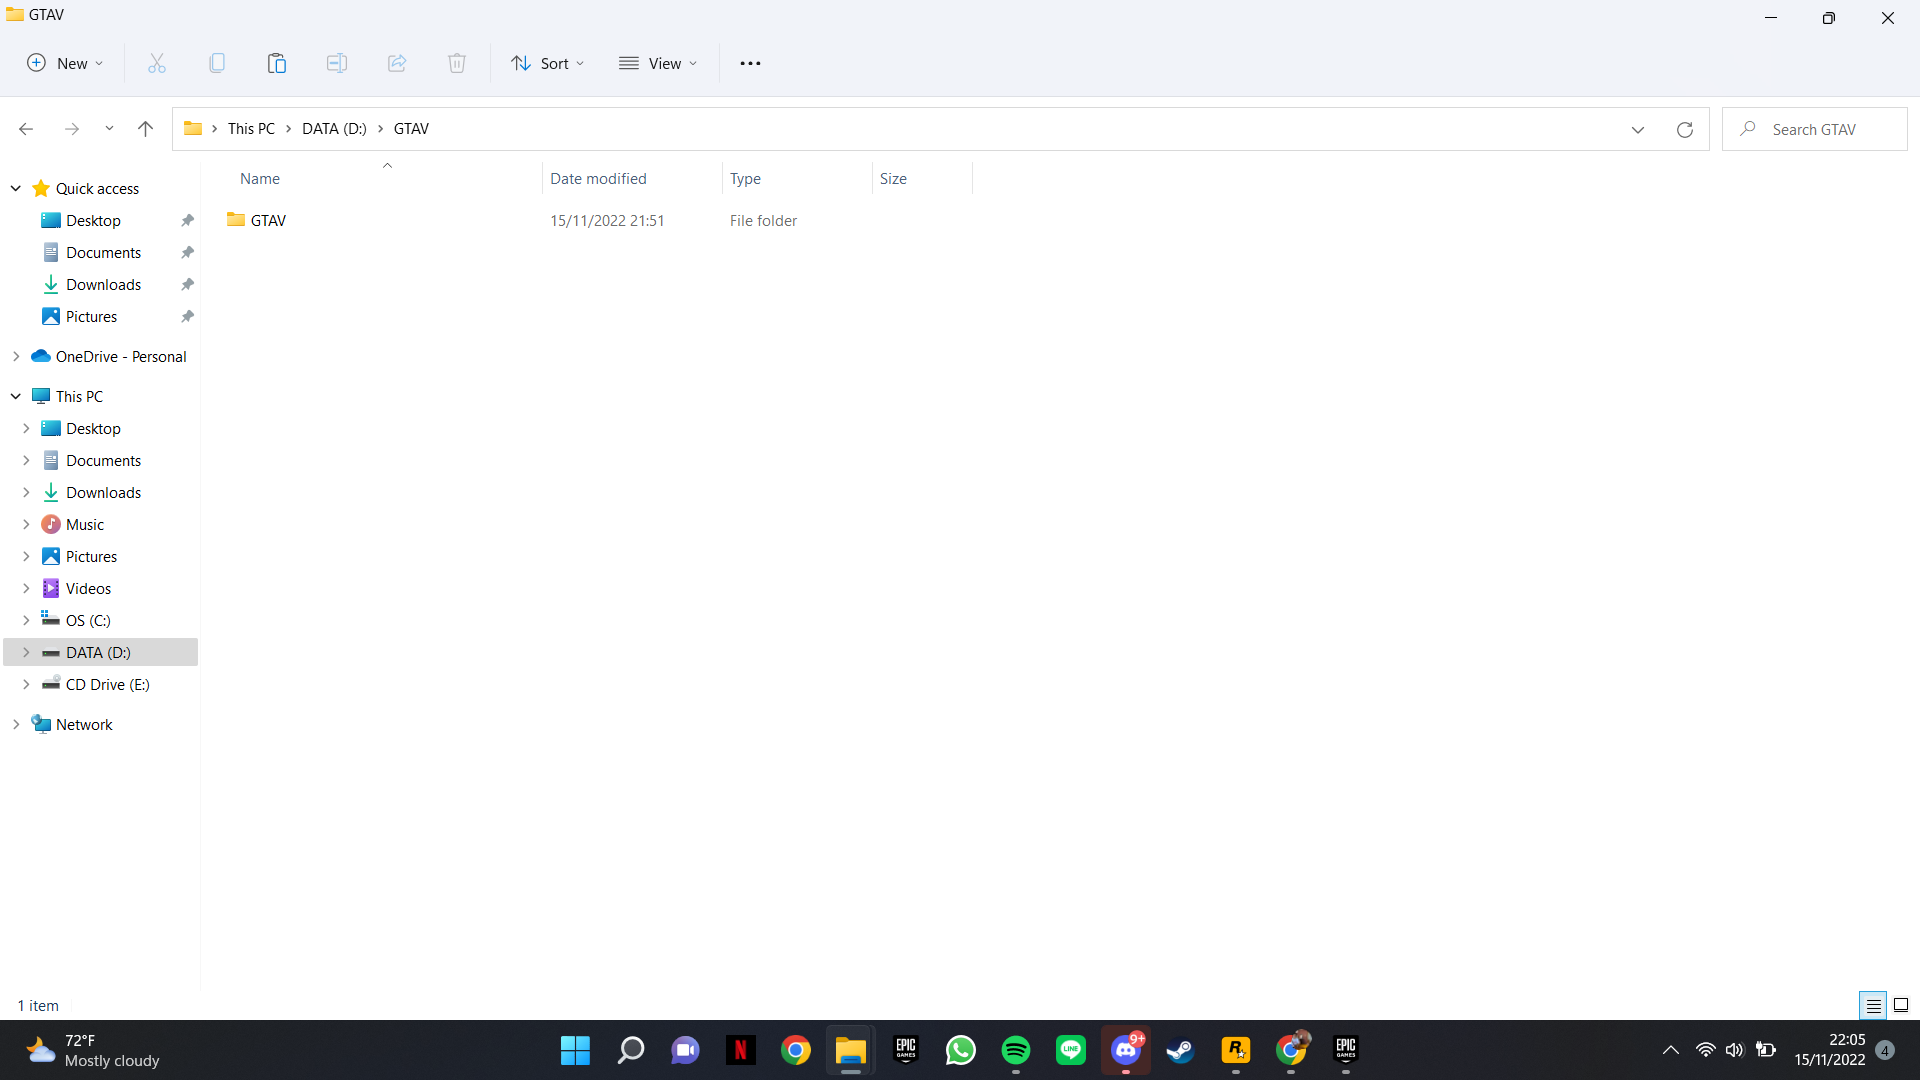This screenshot has height=1080, width=1920.
Task: Open Rockstar Games Launcher in taskbar
Action: click(x=1236, y=1050)
